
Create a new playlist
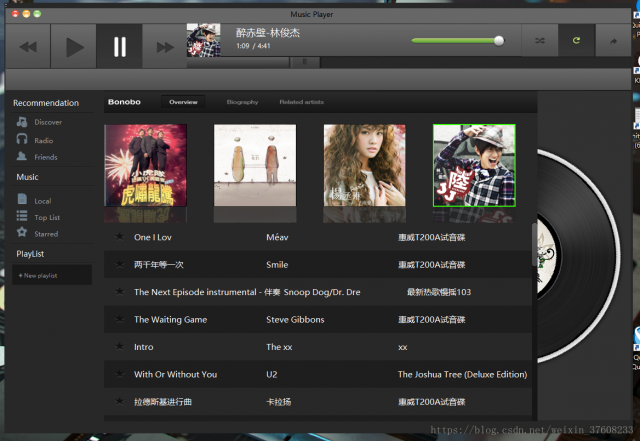52,275
